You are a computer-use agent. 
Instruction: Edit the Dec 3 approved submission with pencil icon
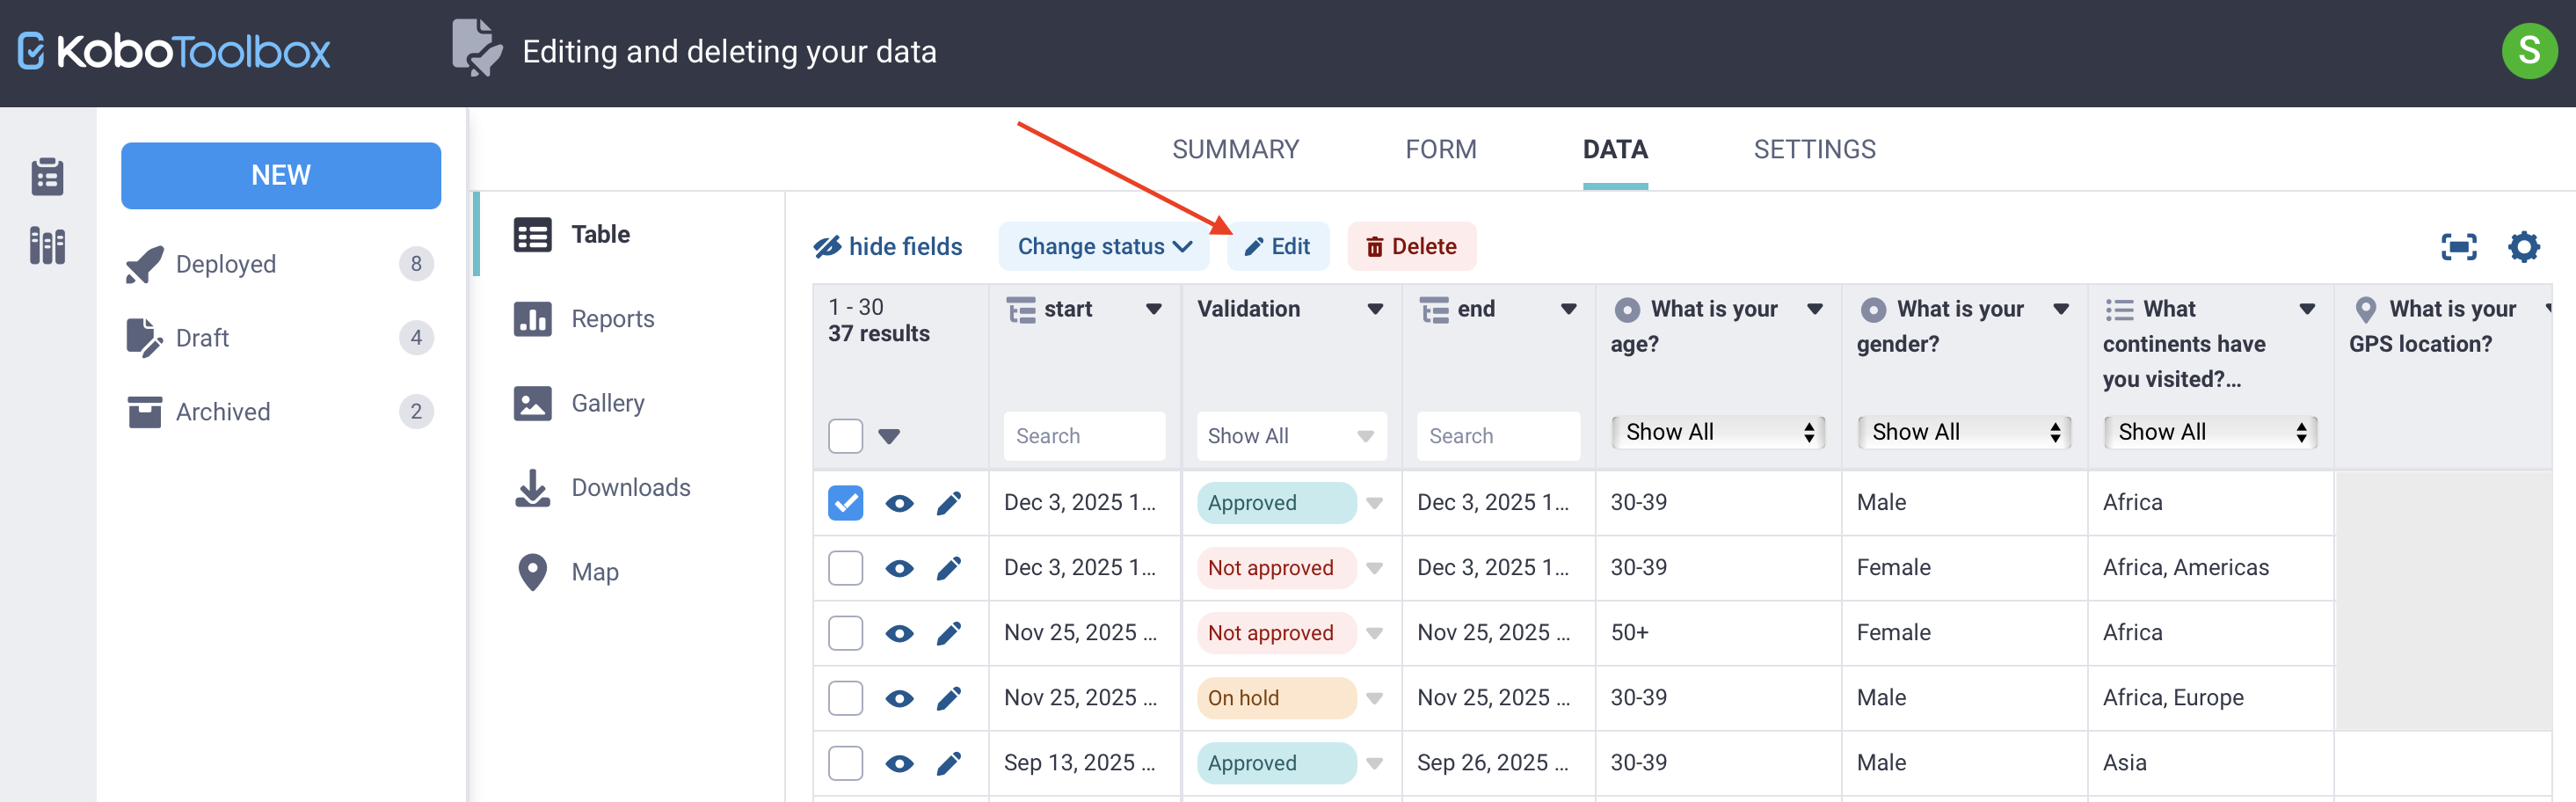[948, 503]
